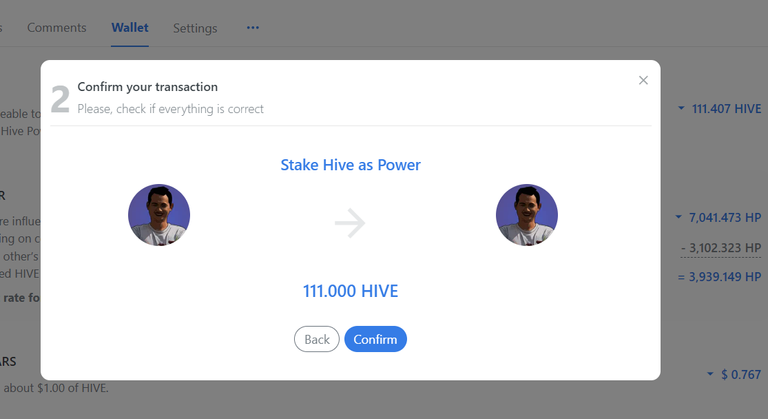768x419 pixels.
Task: Confirm the Stake Hive transaction
Action: click(375, 339)
